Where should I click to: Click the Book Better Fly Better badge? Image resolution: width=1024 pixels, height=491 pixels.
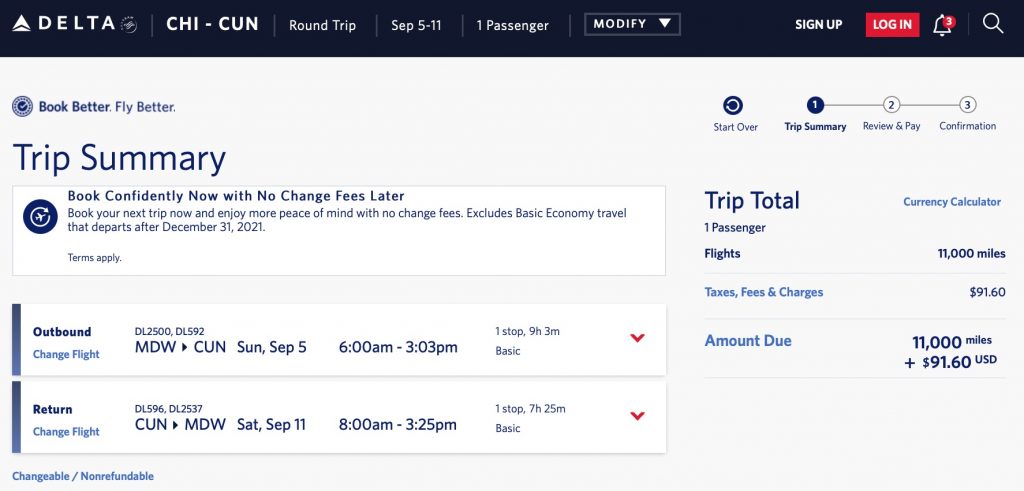tap(94, 106)
